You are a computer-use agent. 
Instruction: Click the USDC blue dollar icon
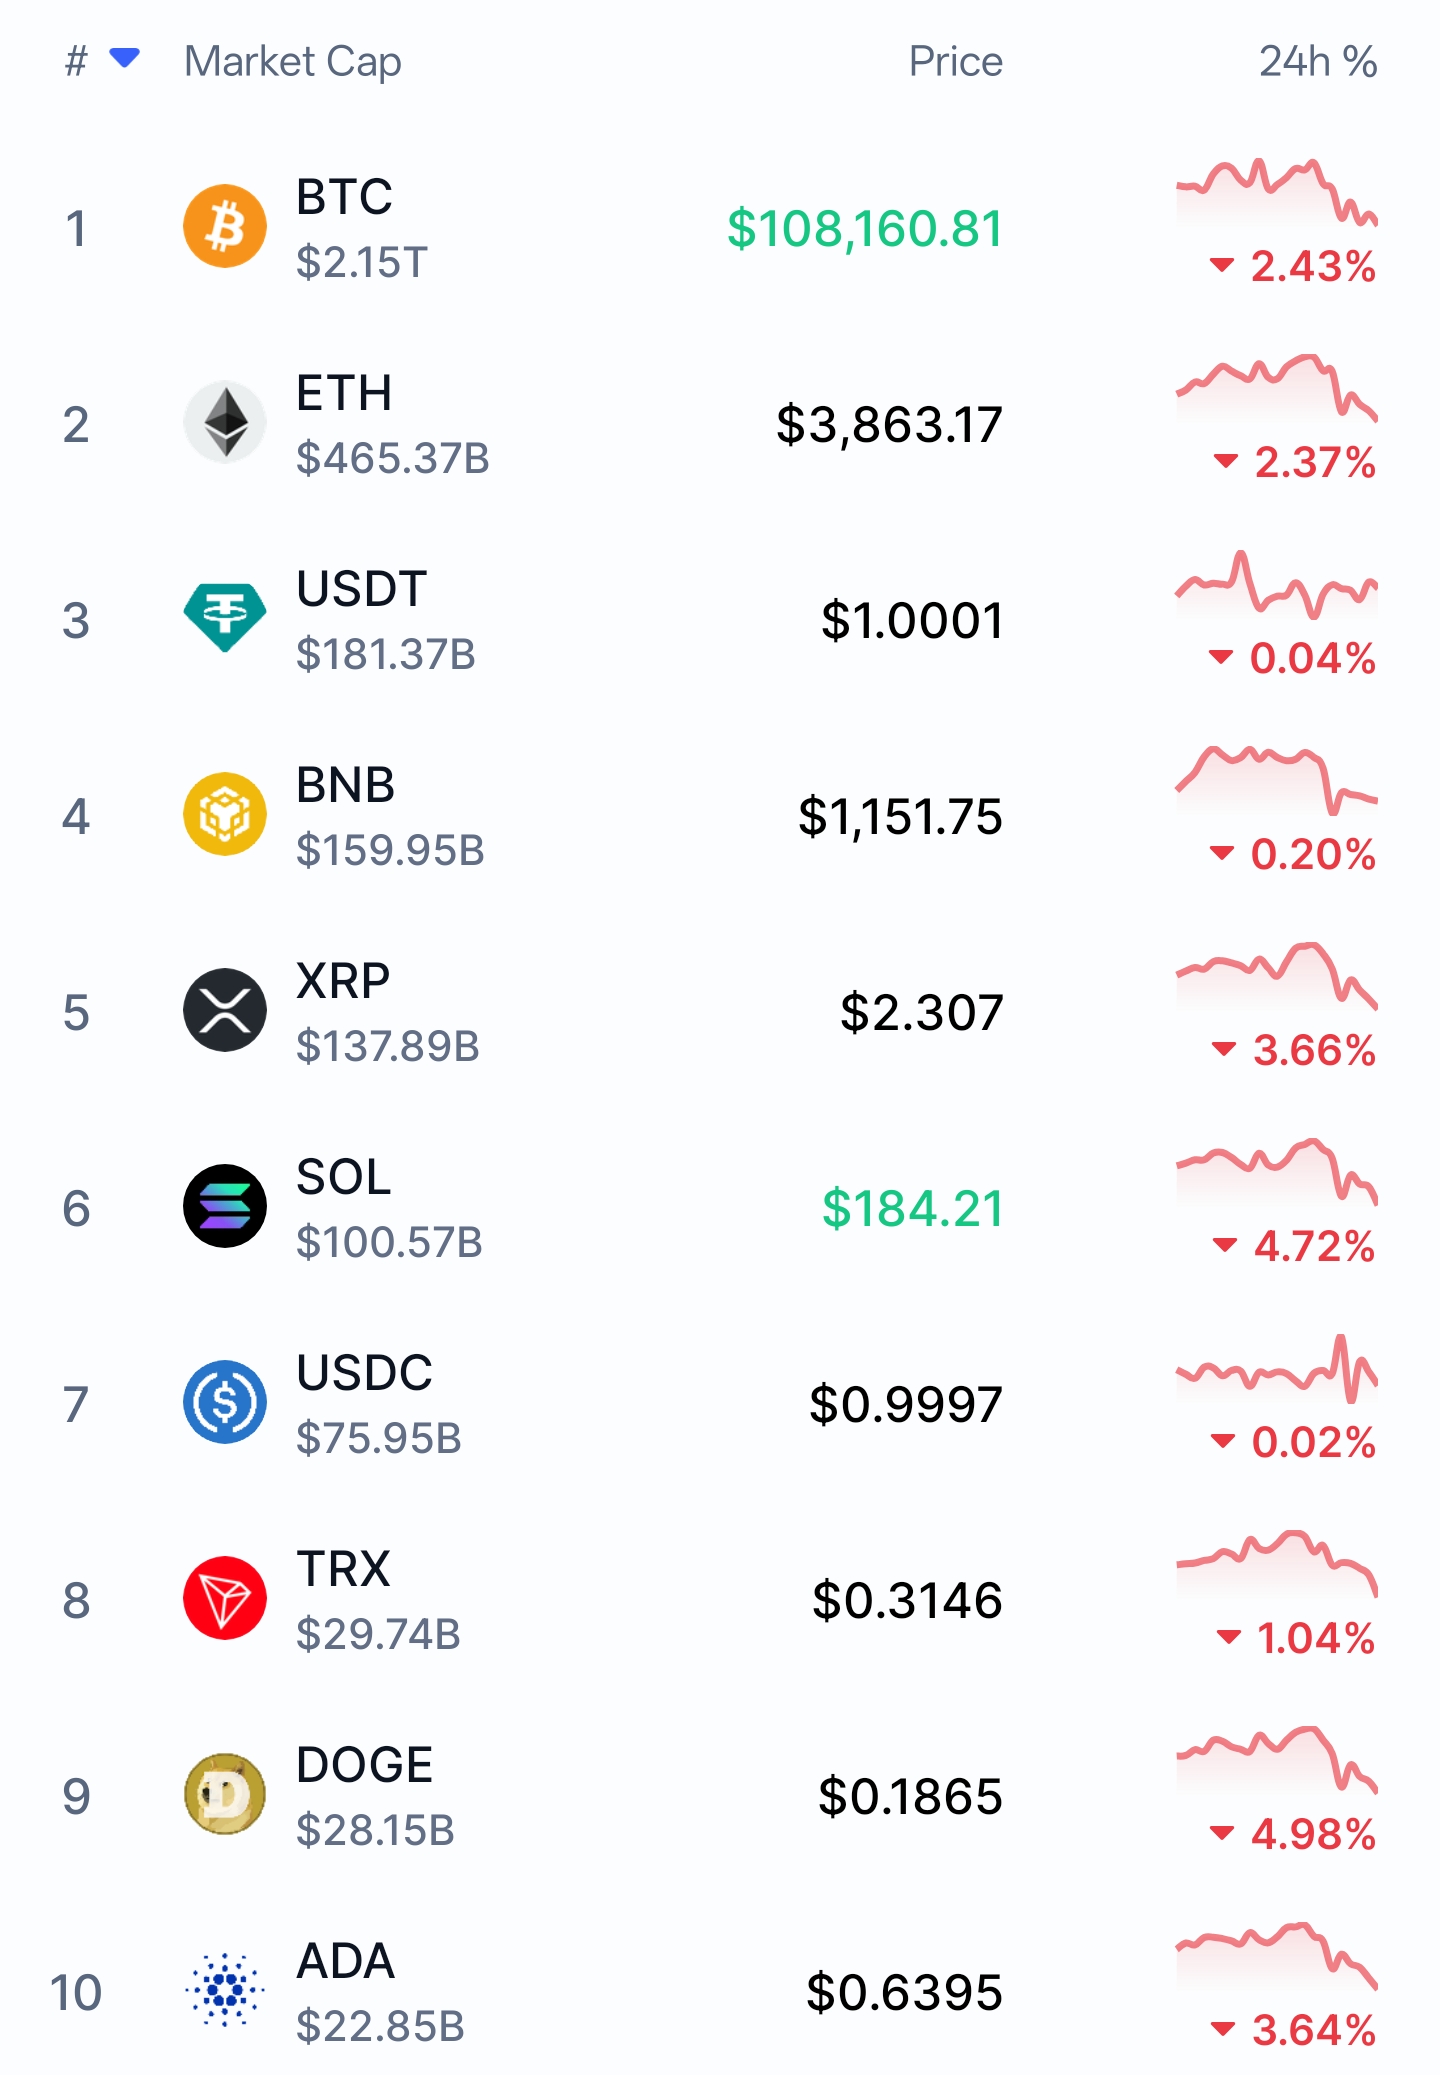point(225,1402)
